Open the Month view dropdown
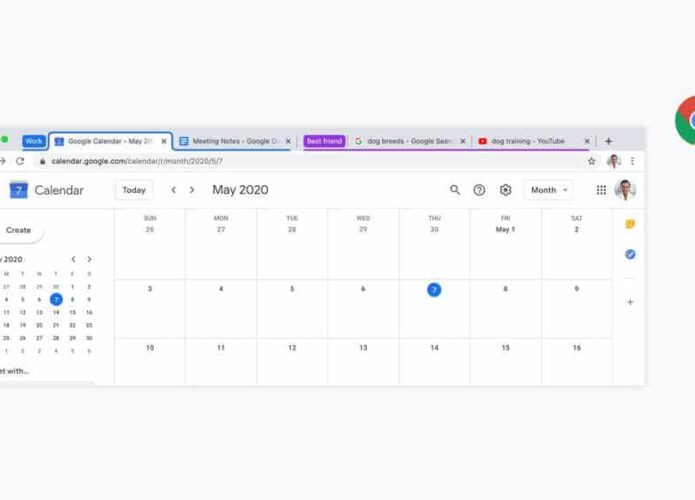695x500 pixels. click(549, 190)
